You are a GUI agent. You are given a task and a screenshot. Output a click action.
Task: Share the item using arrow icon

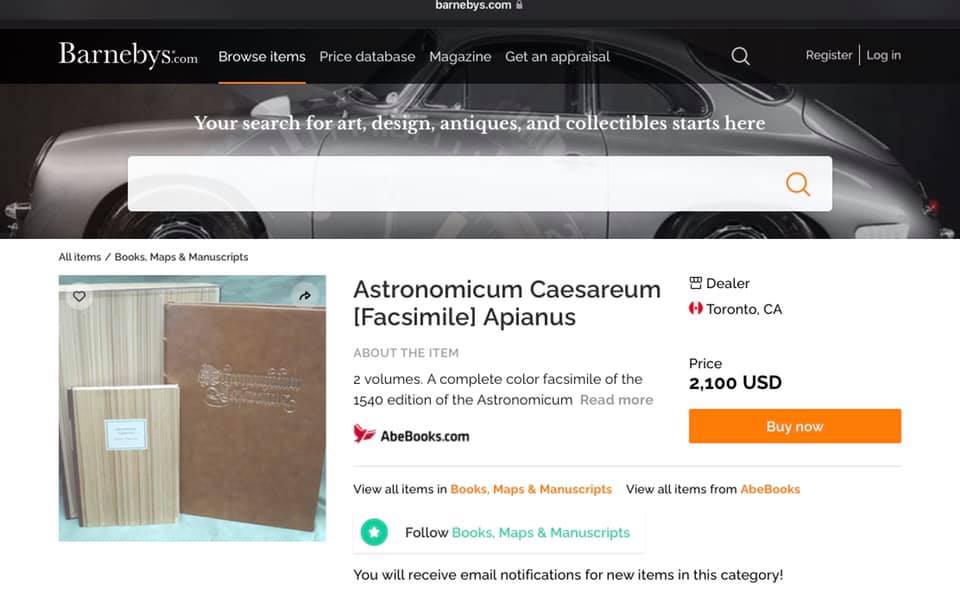point(305,296)
